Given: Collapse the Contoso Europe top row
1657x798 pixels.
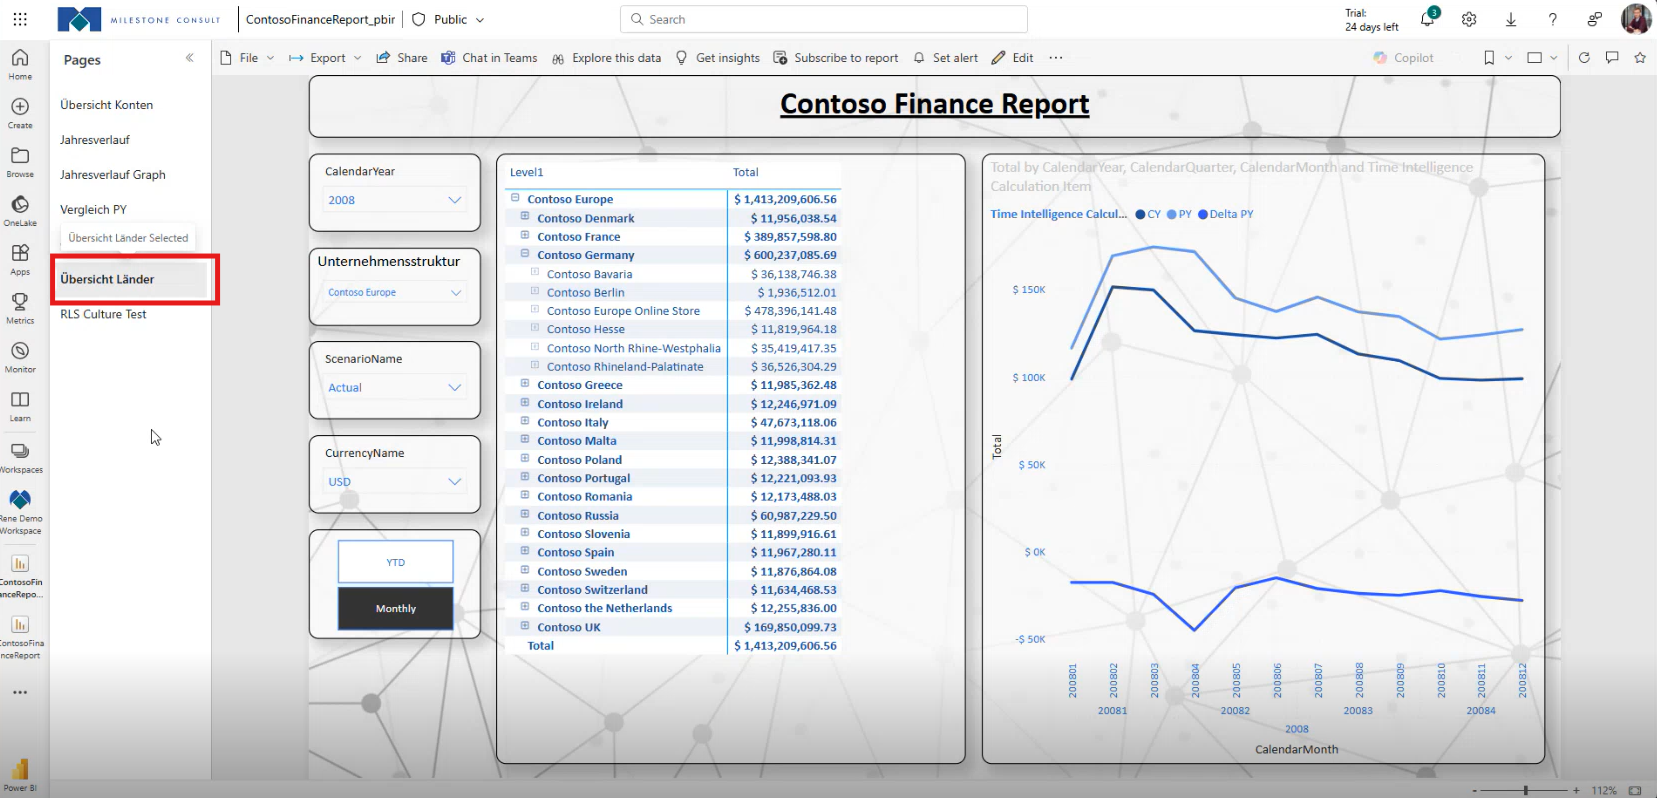Looking at the screenshot, I should coord(514,198).
